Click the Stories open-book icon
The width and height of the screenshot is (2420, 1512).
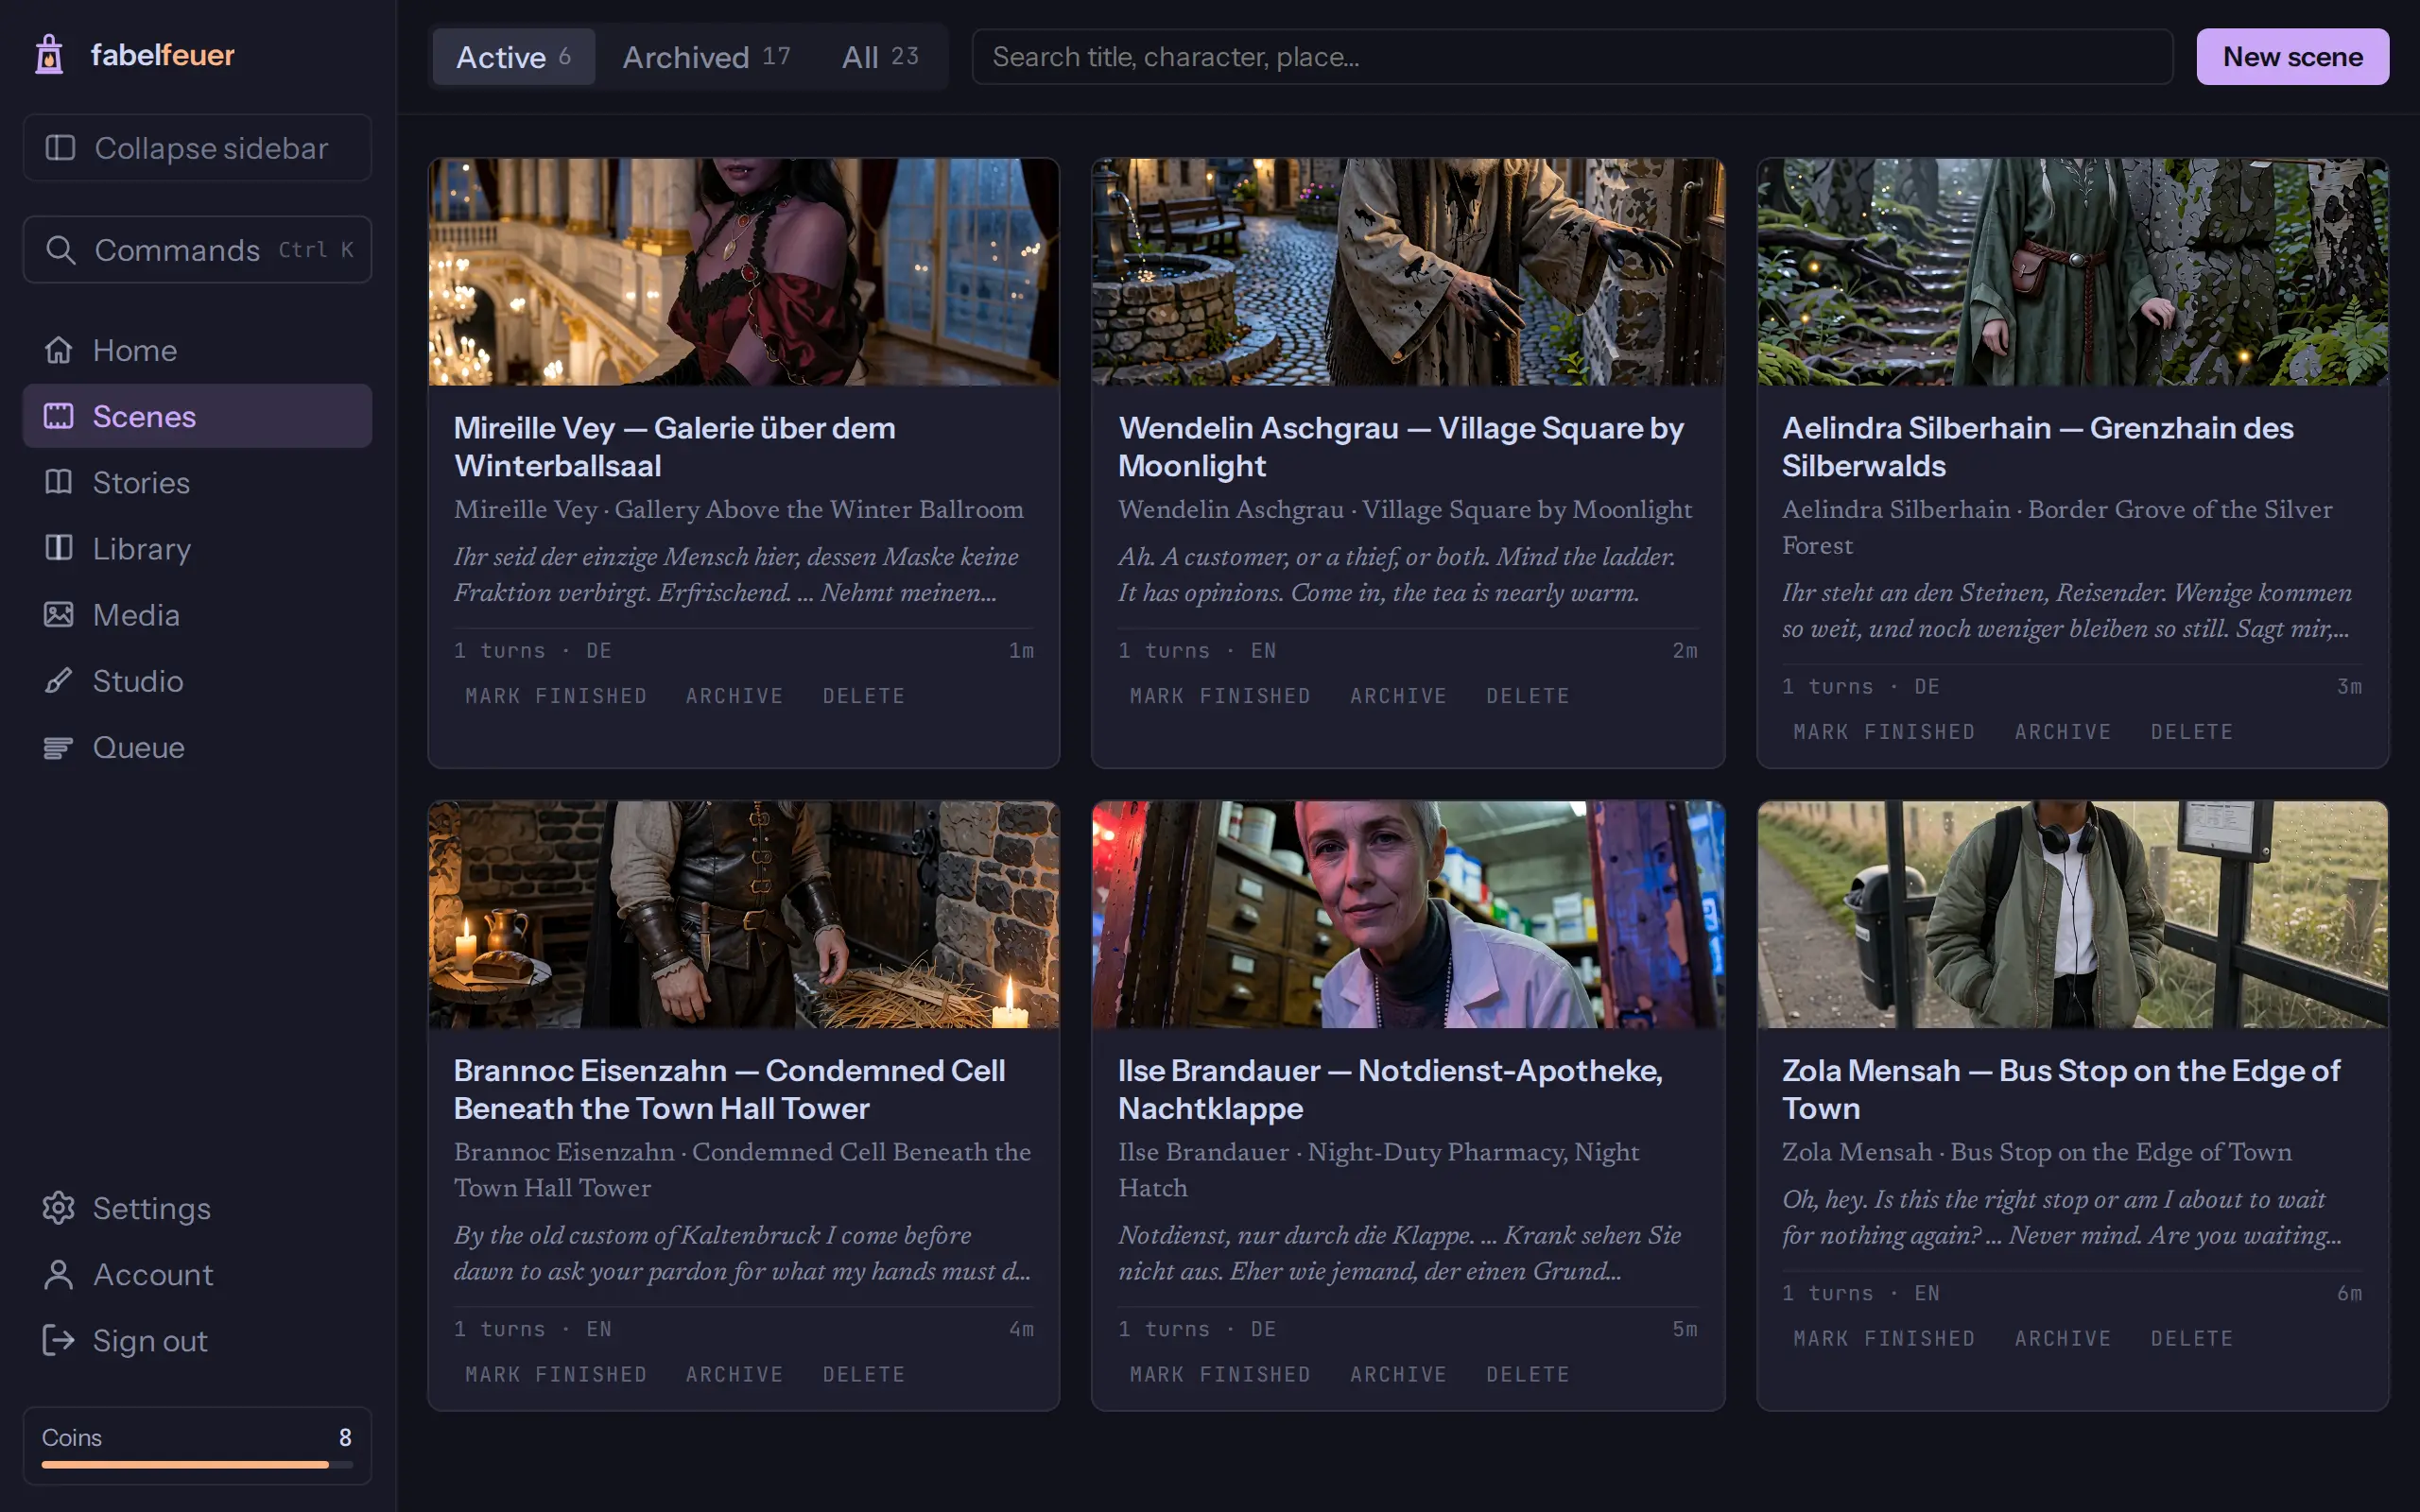tap(59, 482)
